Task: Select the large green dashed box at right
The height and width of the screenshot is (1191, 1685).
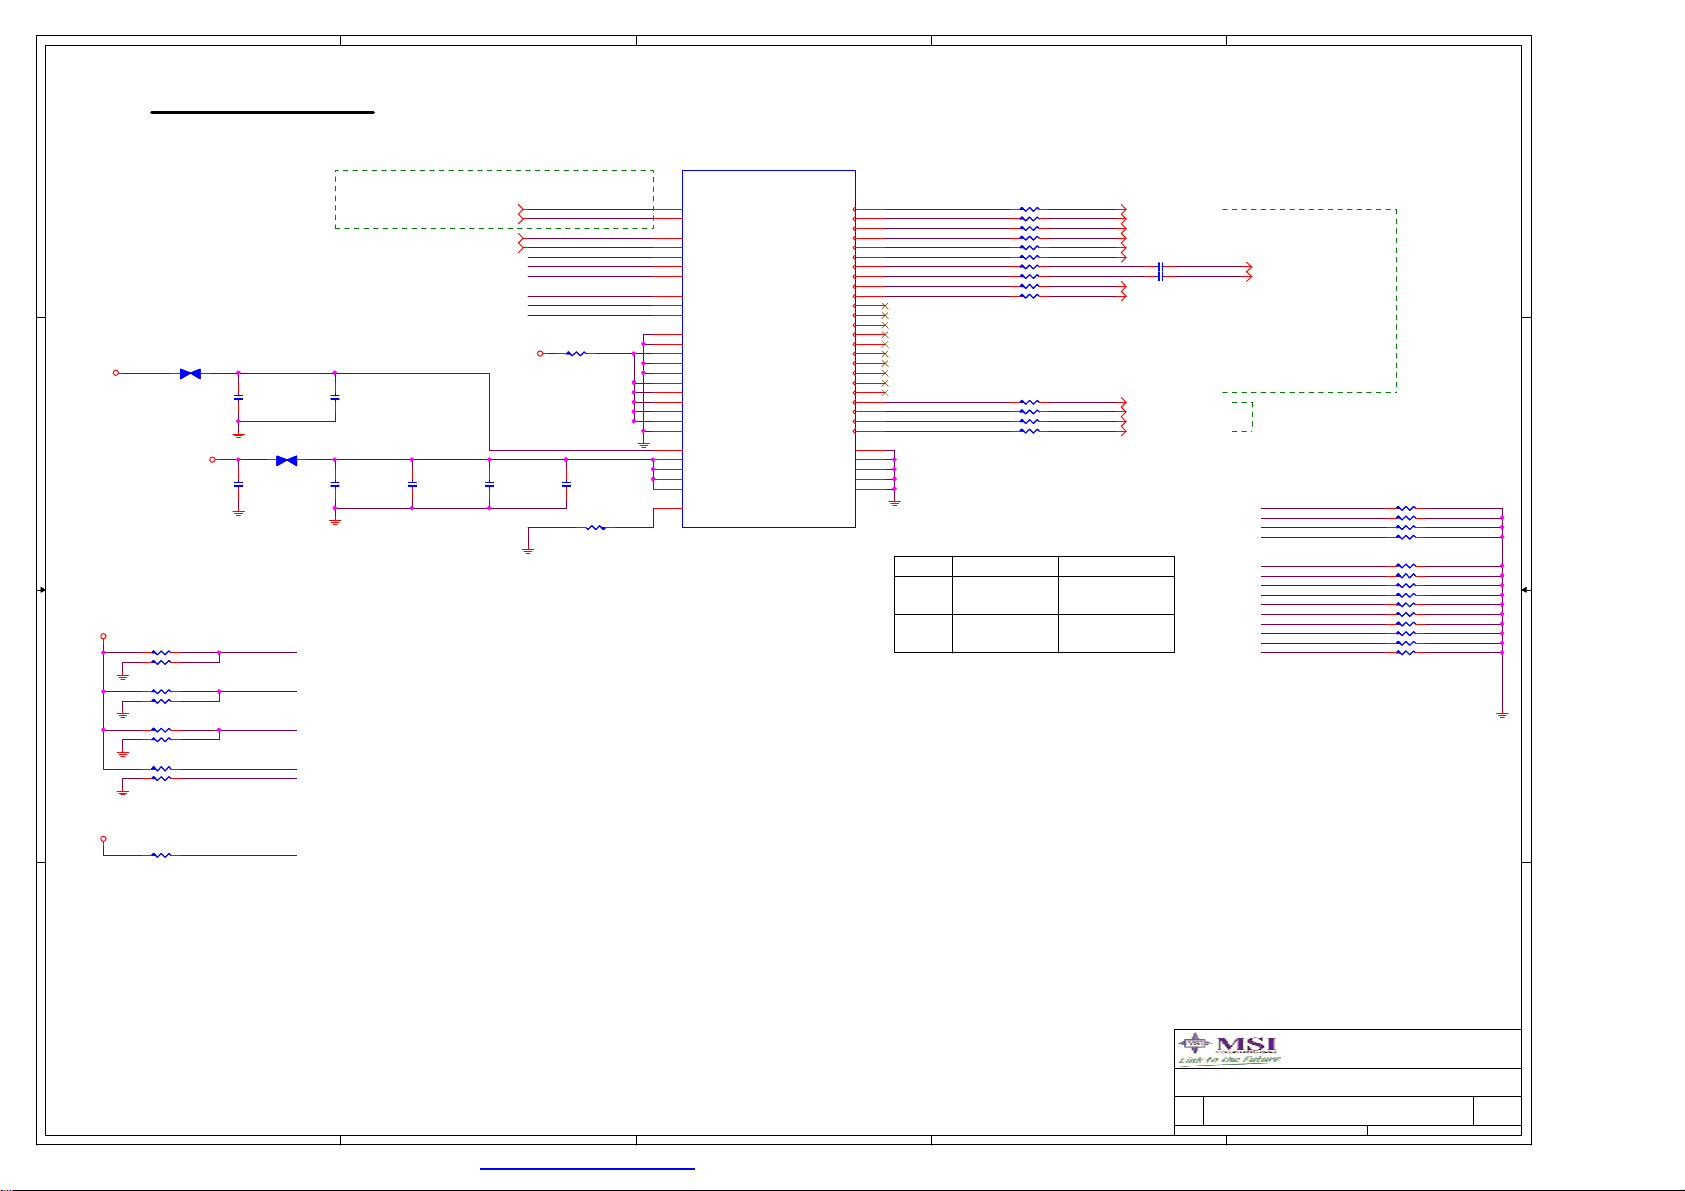Action: point(1309,300)
